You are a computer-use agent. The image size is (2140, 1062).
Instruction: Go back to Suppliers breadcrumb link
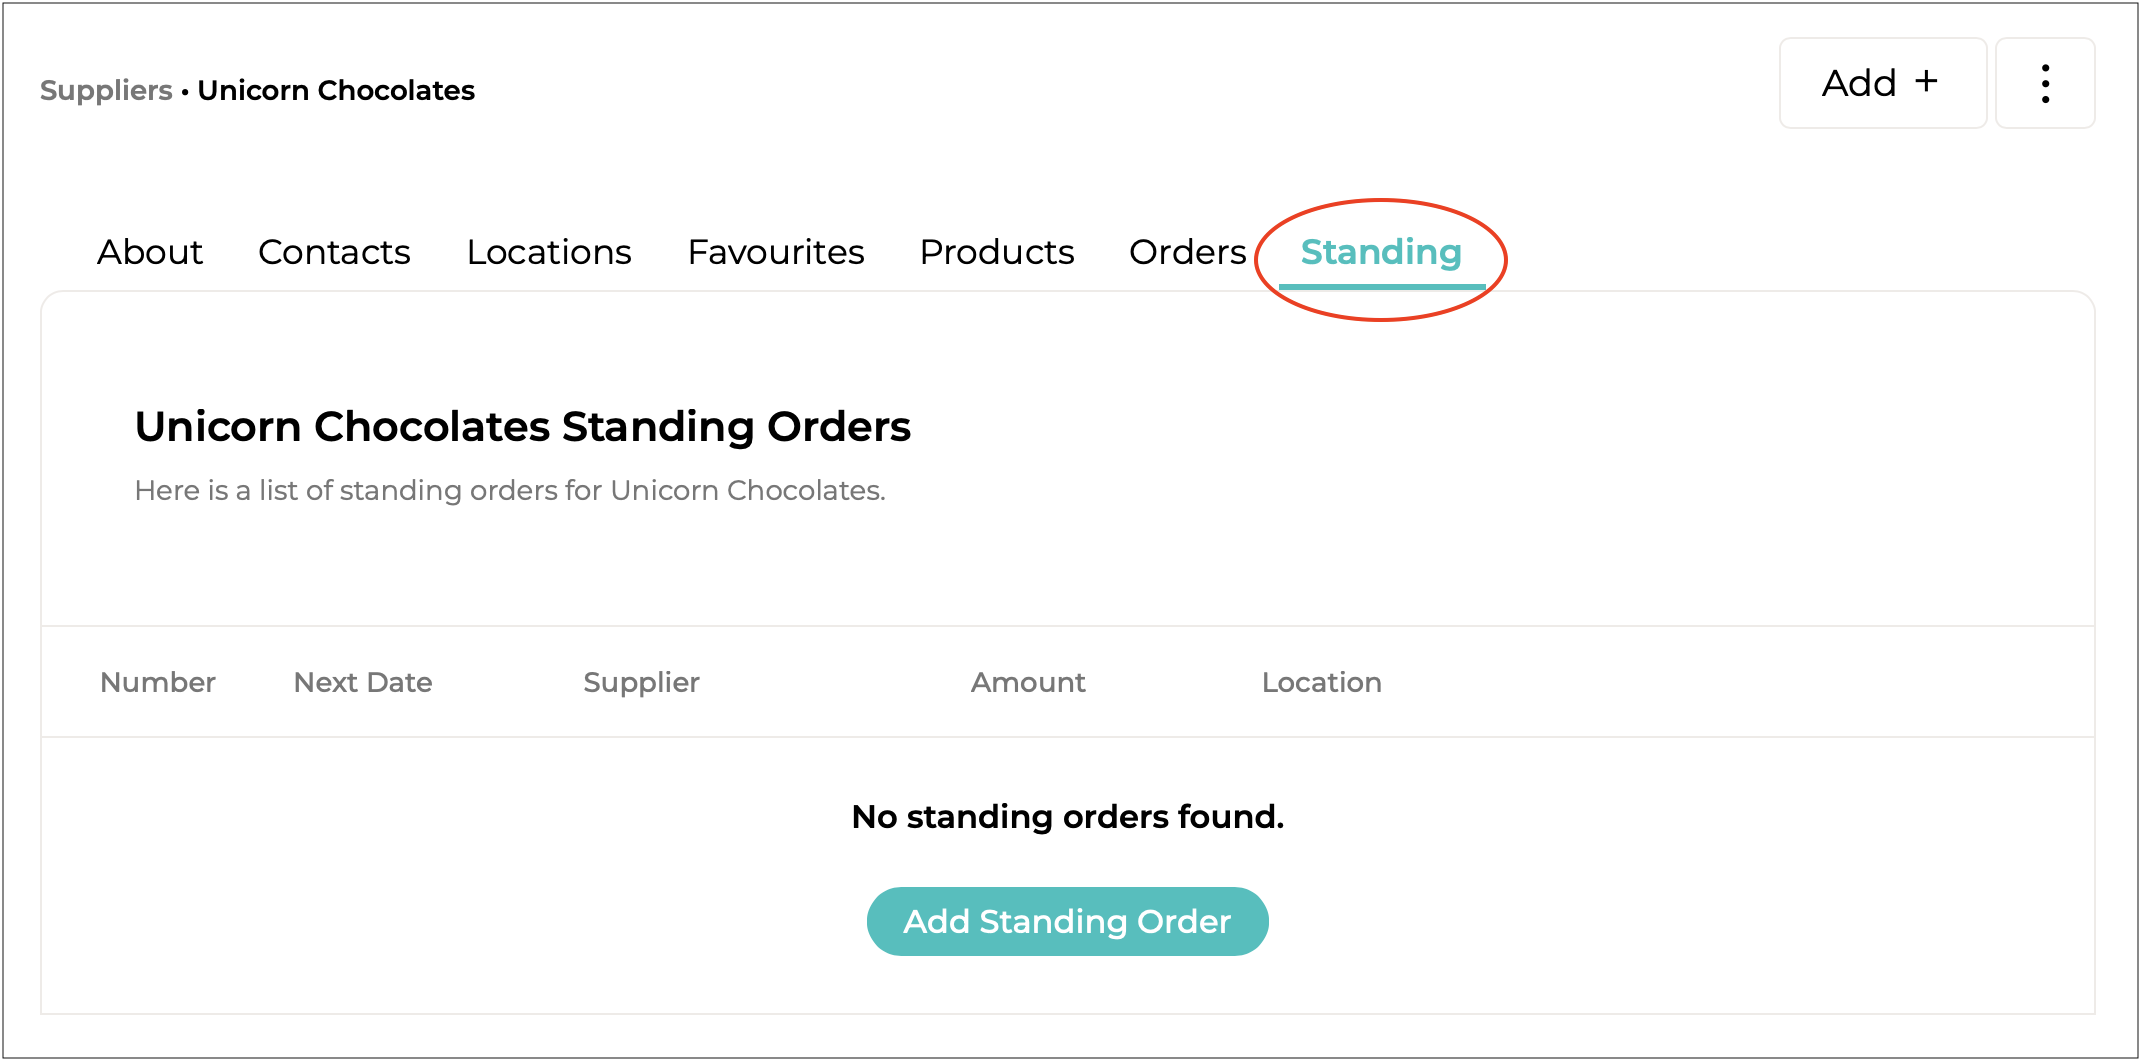tap(106, 91)
